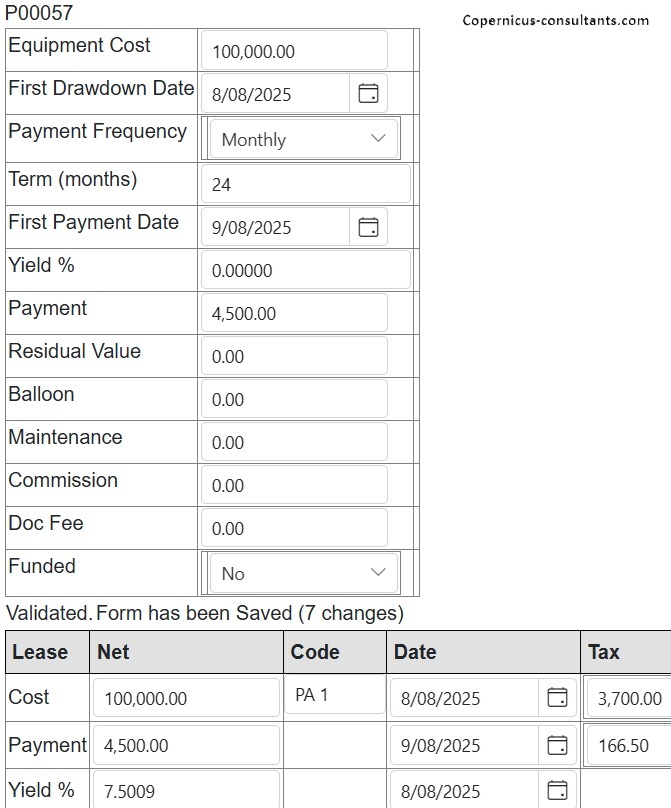The height and width of the screenshot is (808, 671).
Task: Open calendar icon in Payment row date
Action: pos(557,745)
